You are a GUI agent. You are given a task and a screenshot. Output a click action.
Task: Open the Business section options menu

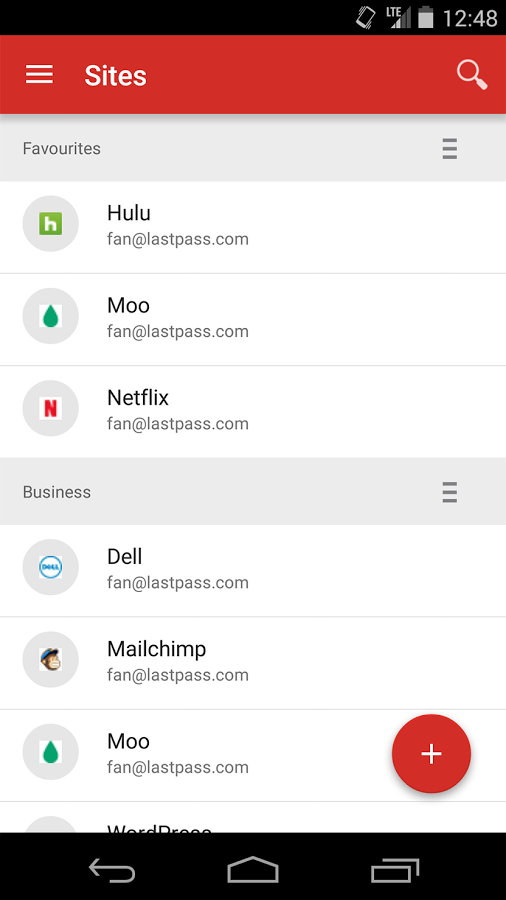coord(450,492)
